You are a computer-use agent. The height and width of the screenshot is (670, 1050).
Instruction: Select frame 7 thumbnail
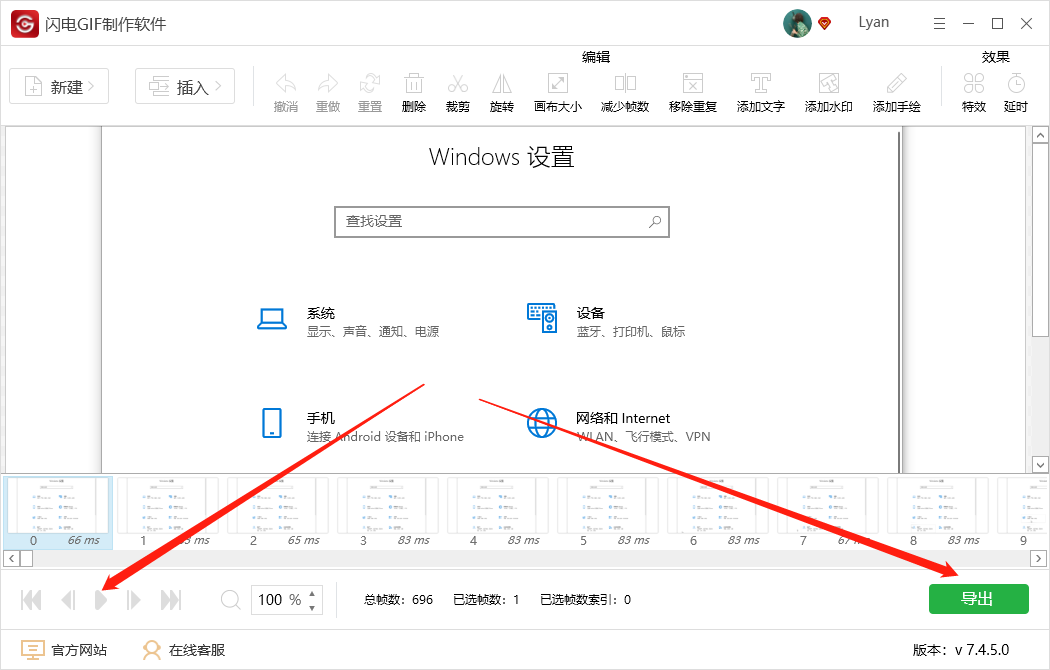pyautogui.click(x=828, y=513)
